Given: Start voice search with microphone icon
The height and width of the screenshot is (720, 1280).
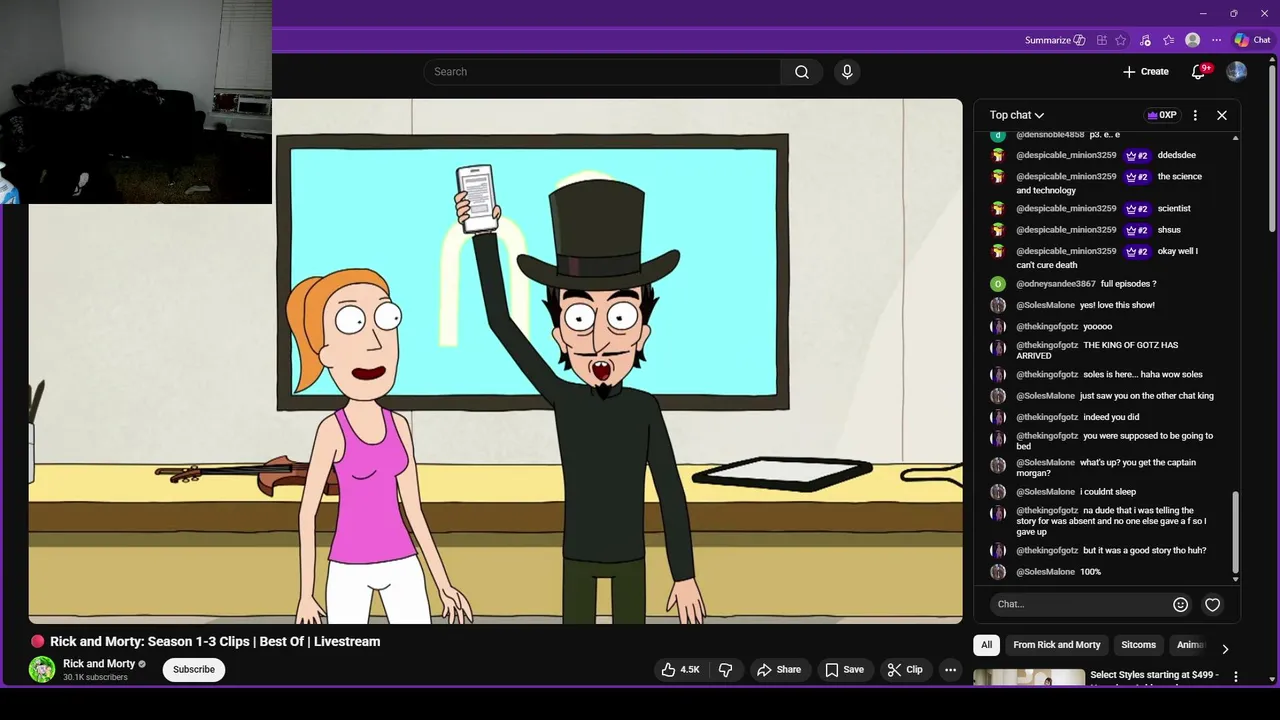Looking at the screenshot, I should 847,72.
